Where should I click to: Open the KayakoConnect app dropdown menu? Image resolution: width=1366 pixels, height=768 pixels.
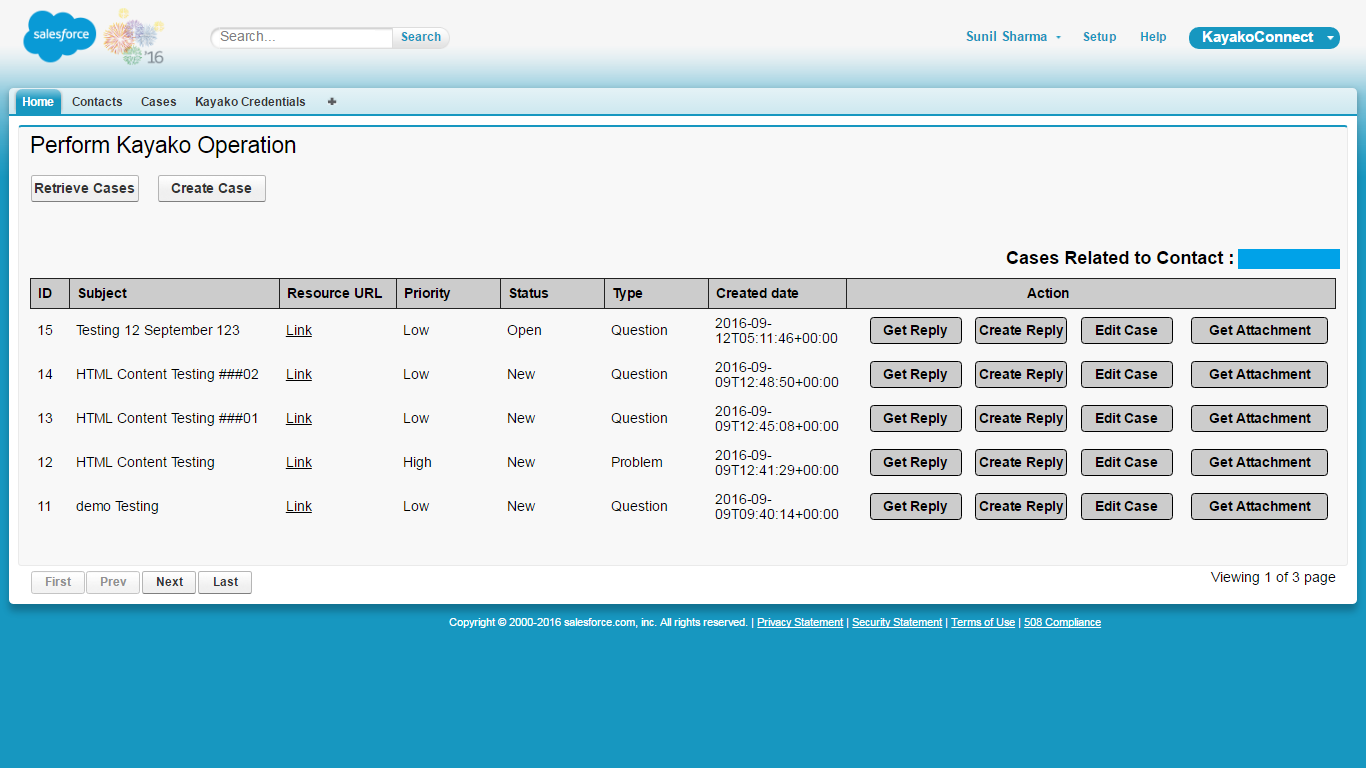tap(1263, 38)
